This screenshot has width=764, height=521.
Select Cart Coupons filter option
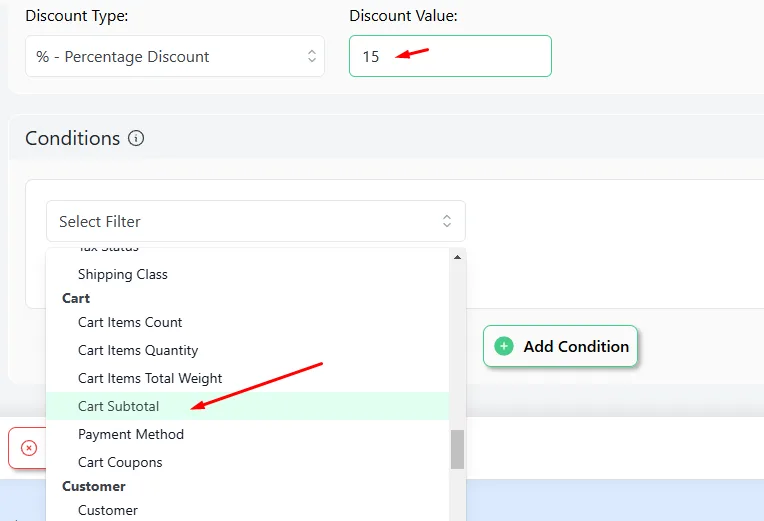(248, 462)
